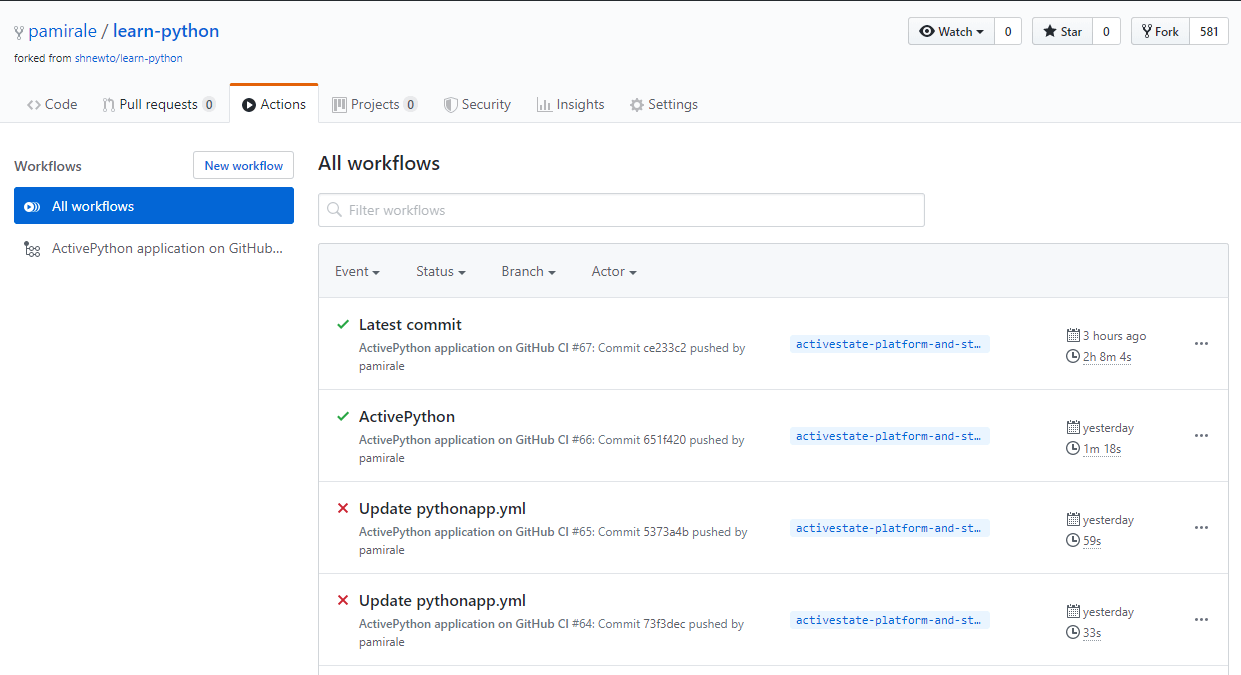Click the branch label for run #64
The width and height of the screenshot is (1241, 675).
889,620
